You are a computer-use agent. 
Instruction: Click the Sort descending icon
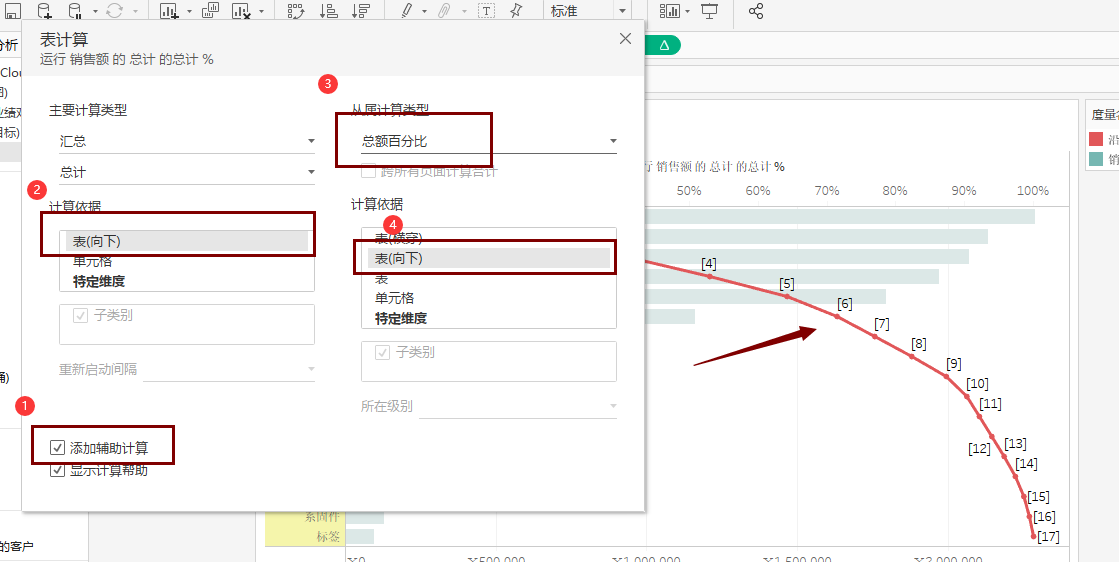tap(361, 11)
